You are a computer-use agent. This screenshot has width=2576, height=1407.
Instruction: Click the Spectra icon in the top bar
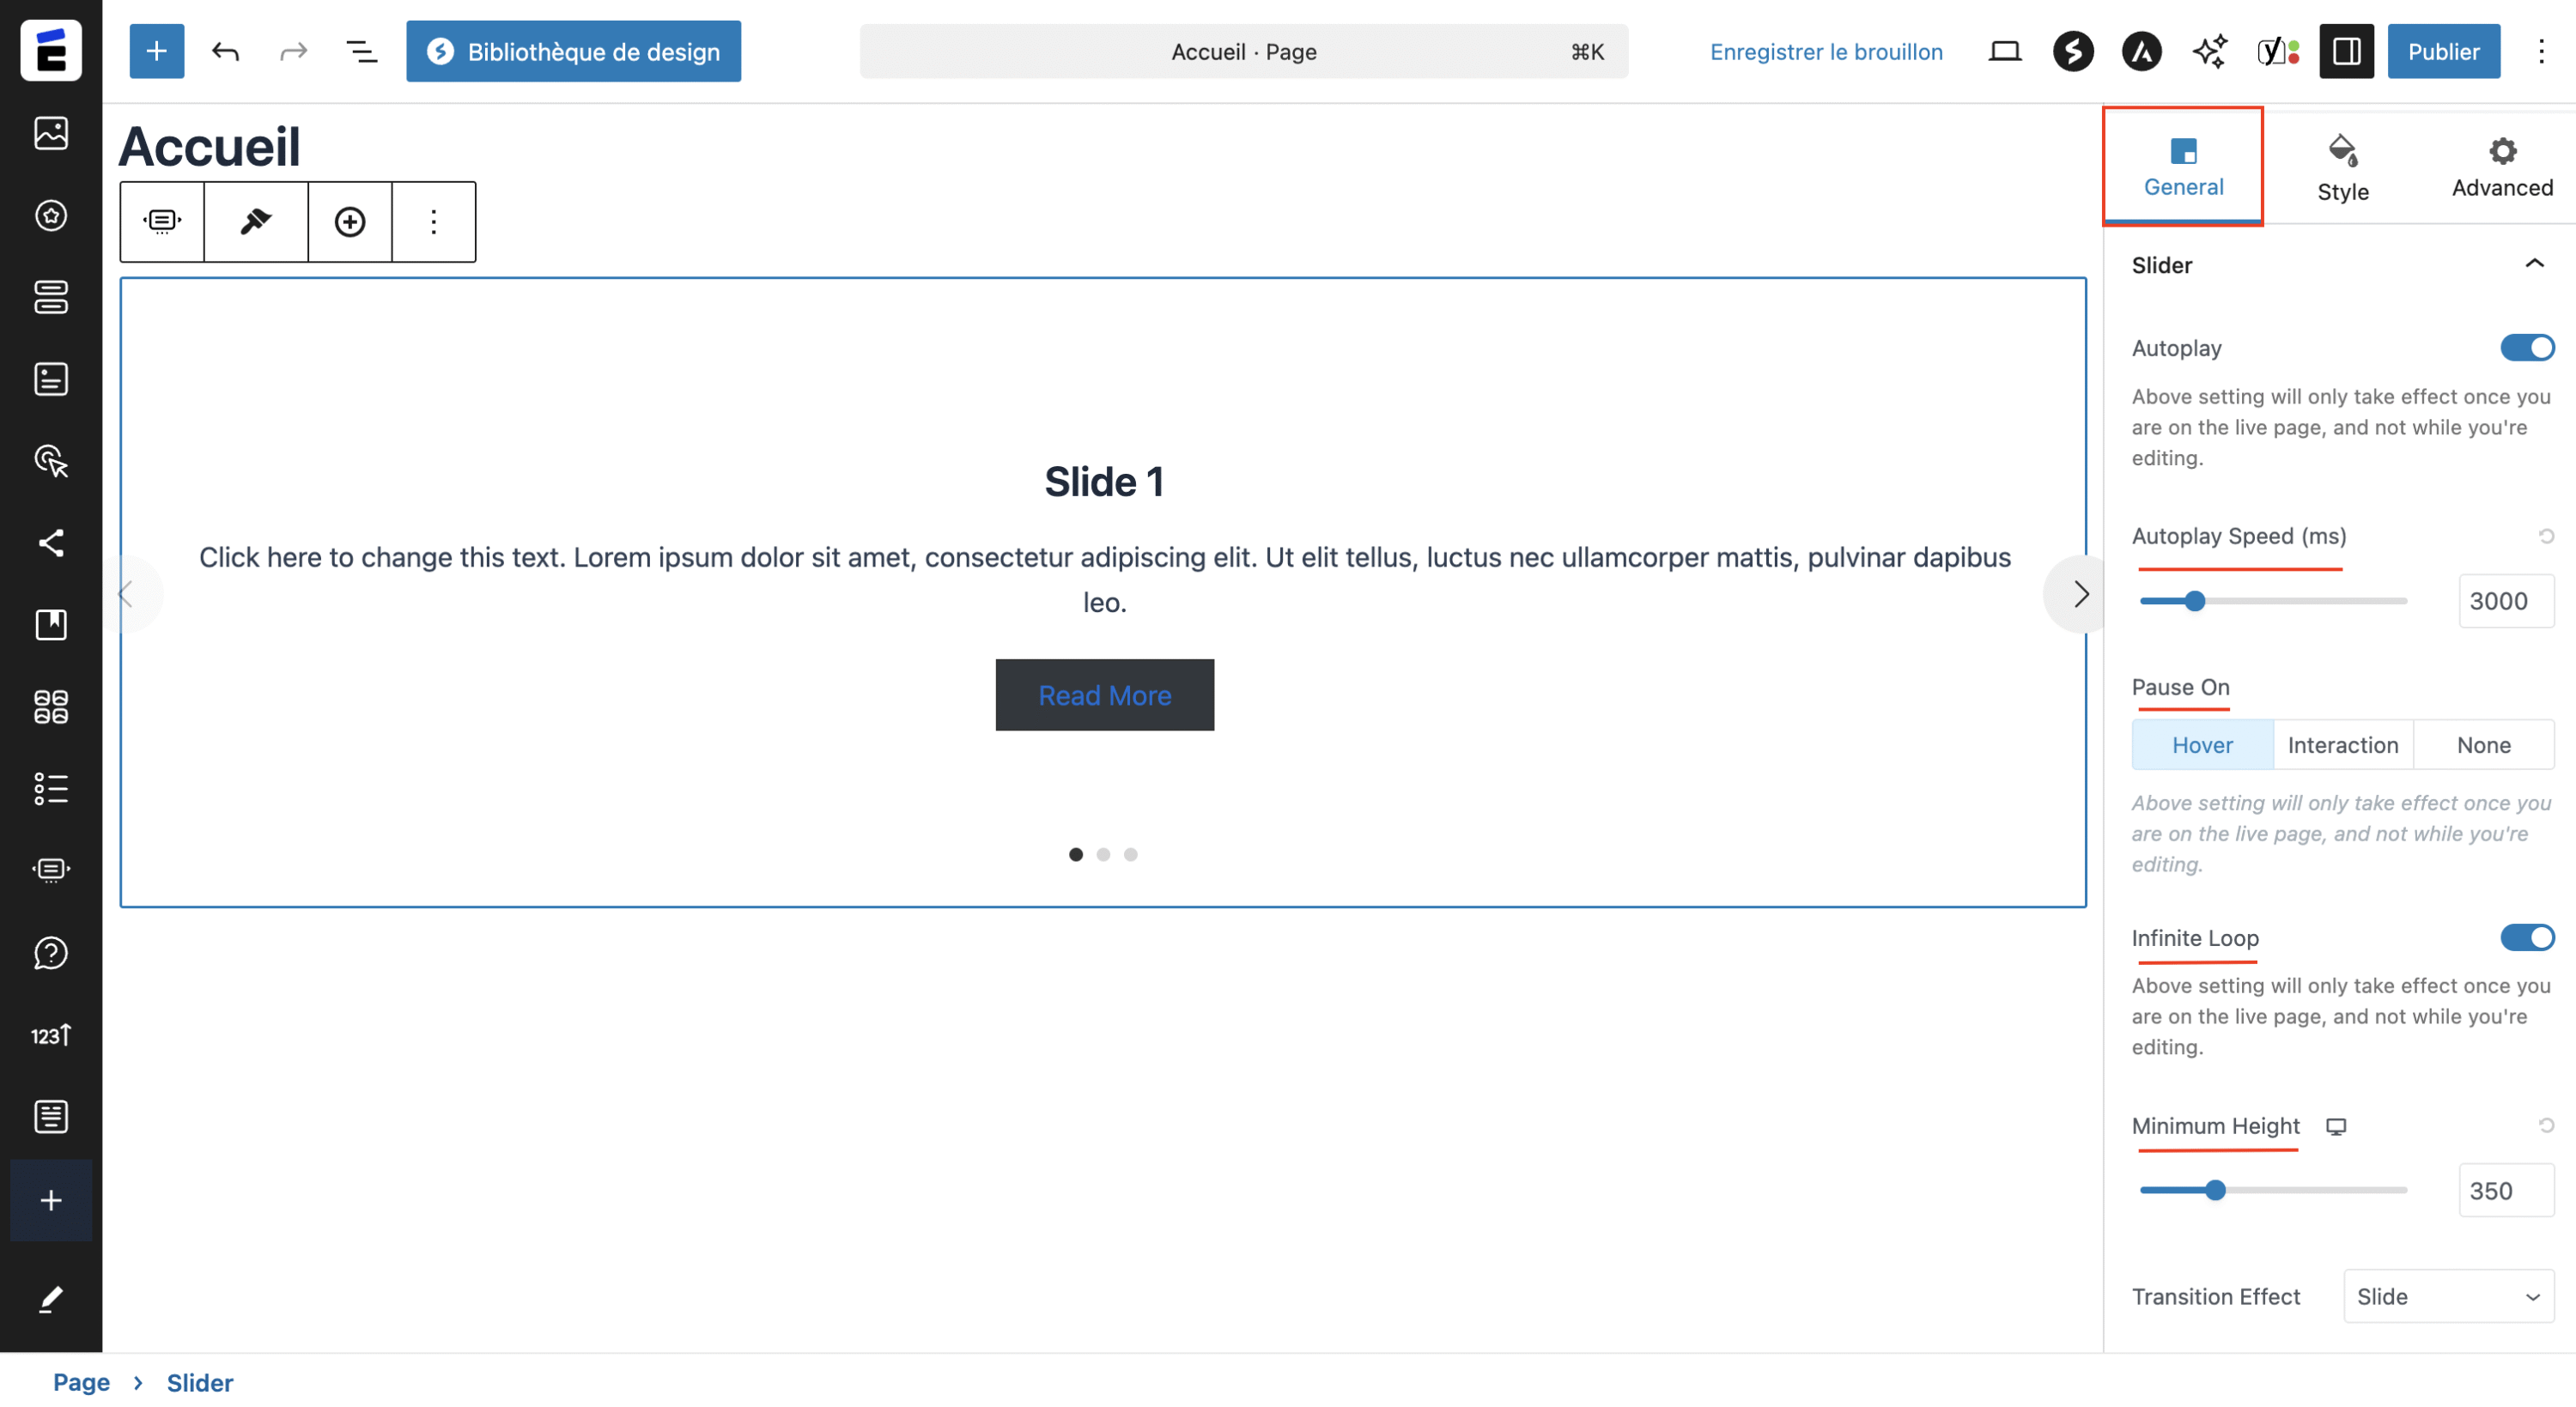click(x=2073, y=51)
